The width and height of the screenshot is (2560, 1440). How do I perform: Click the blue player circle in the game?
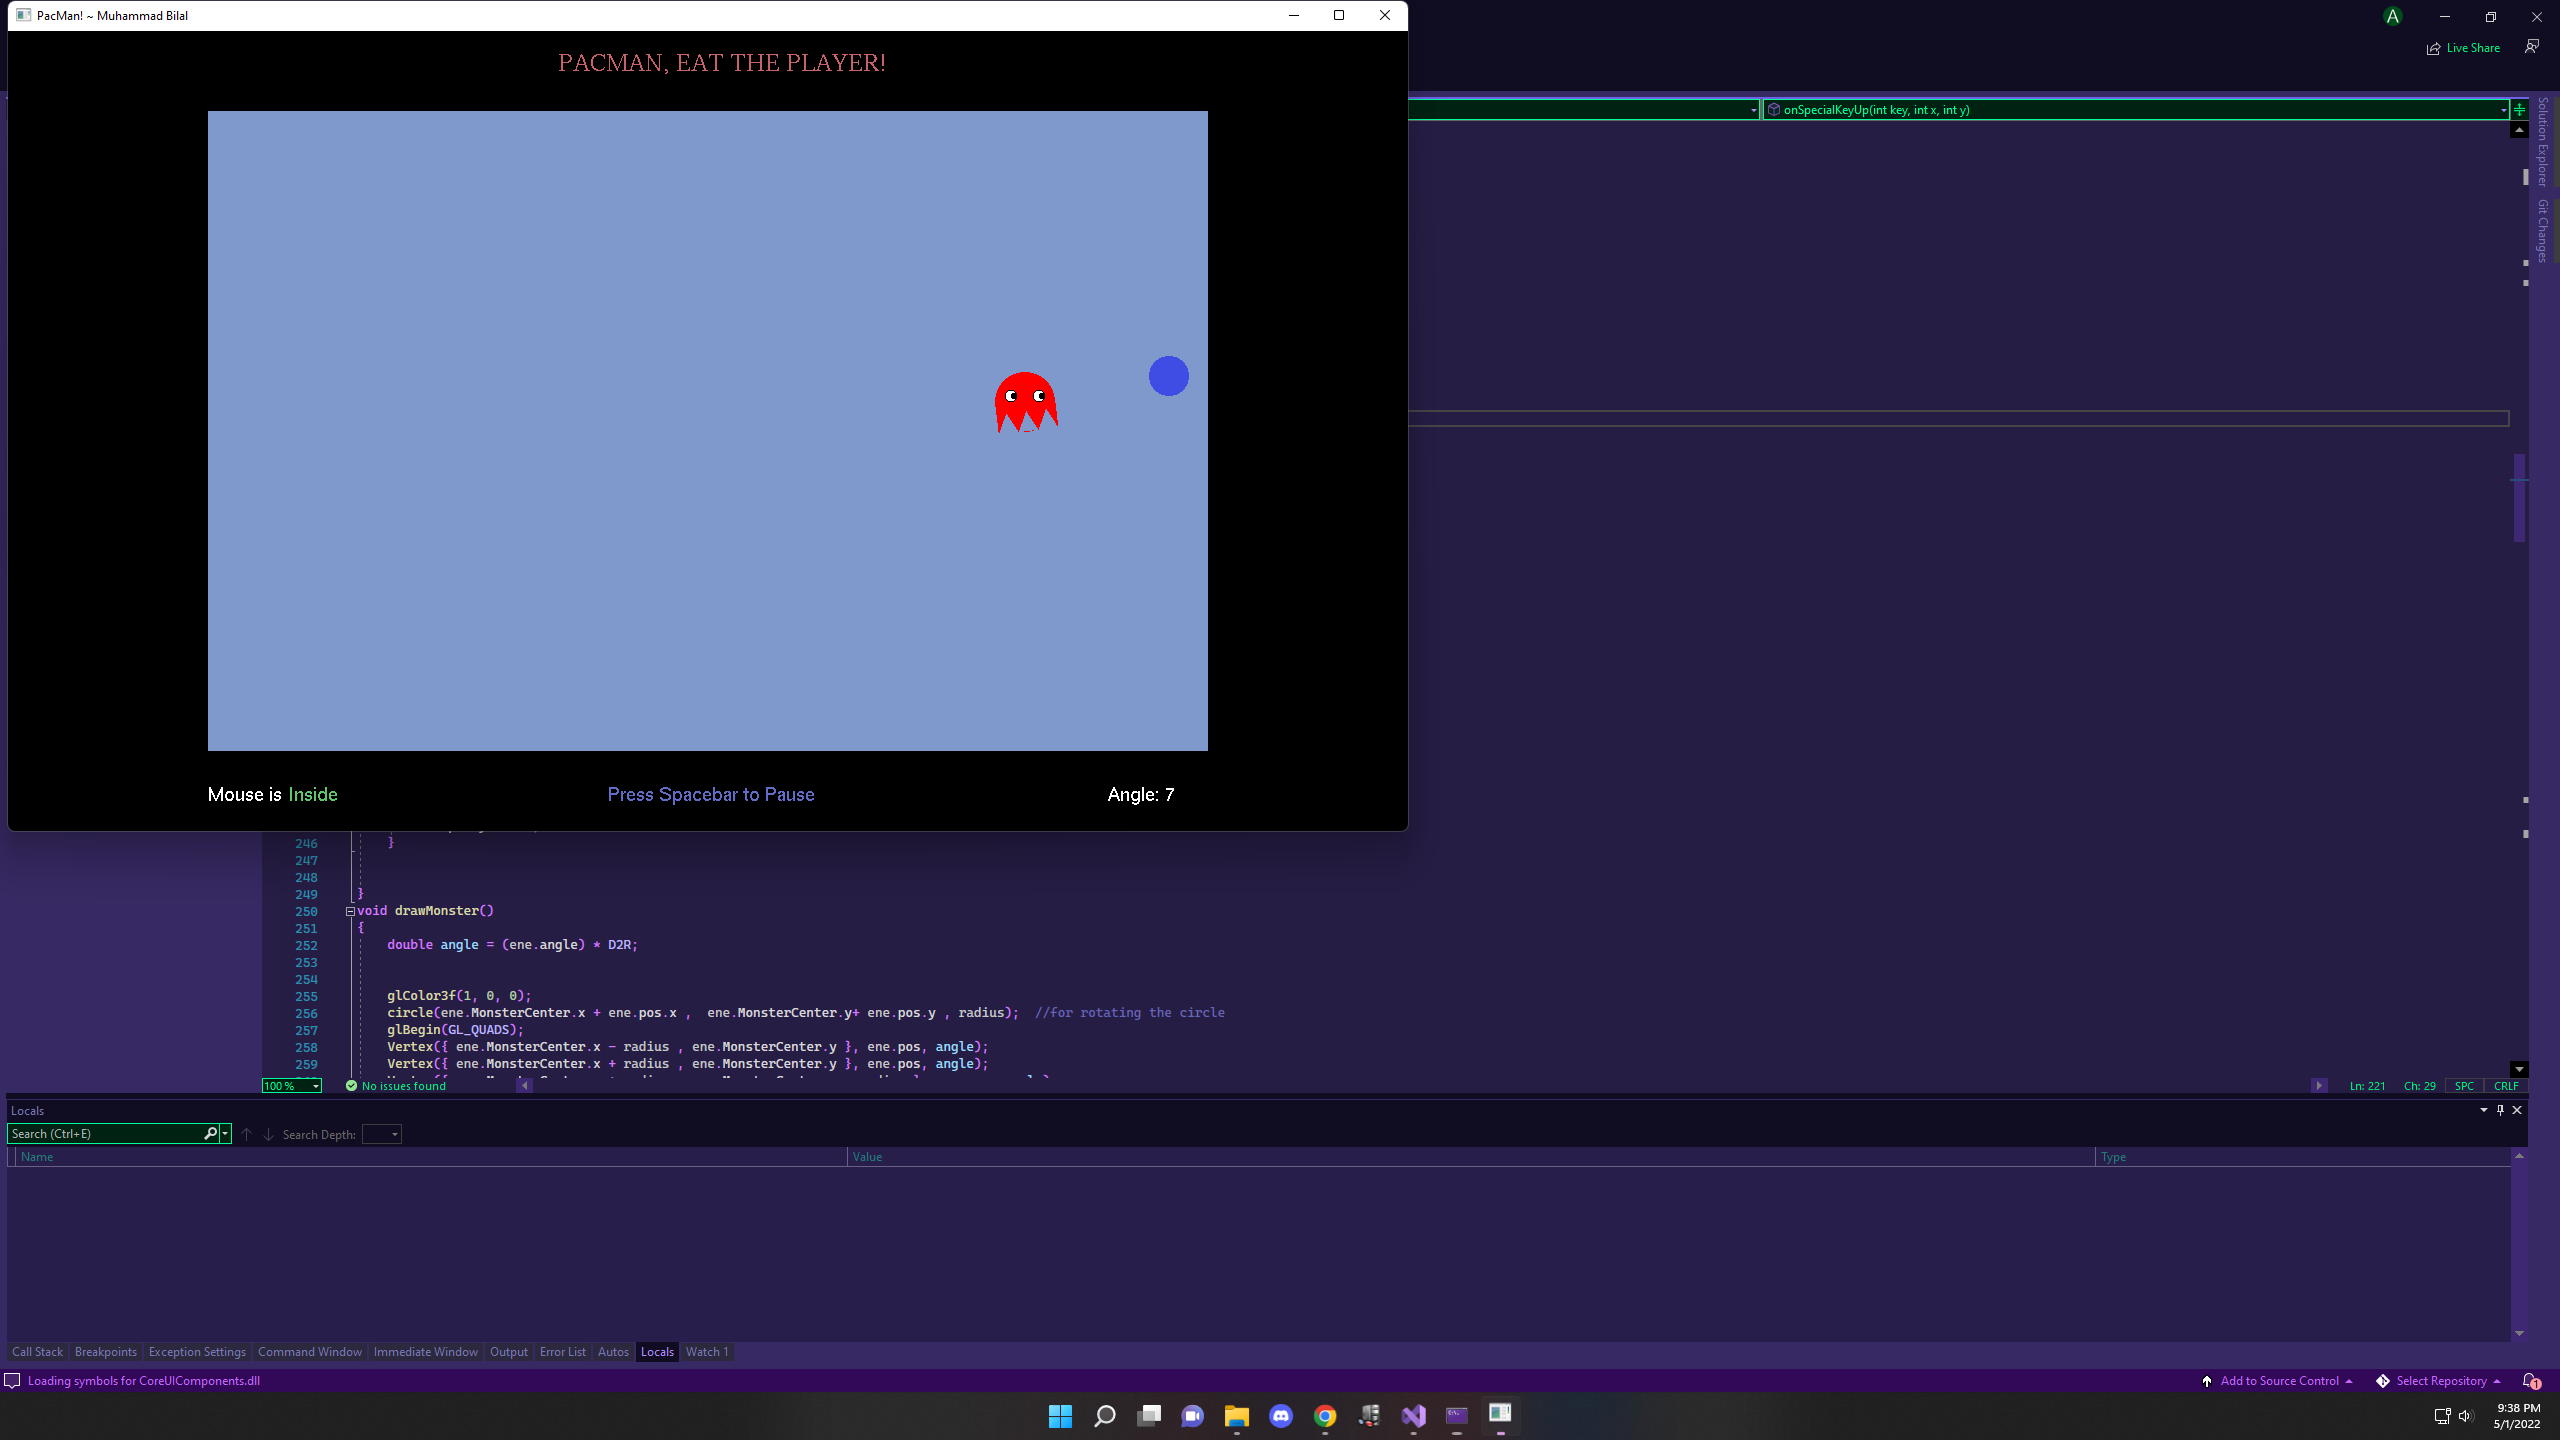(x=1168, y=376)
